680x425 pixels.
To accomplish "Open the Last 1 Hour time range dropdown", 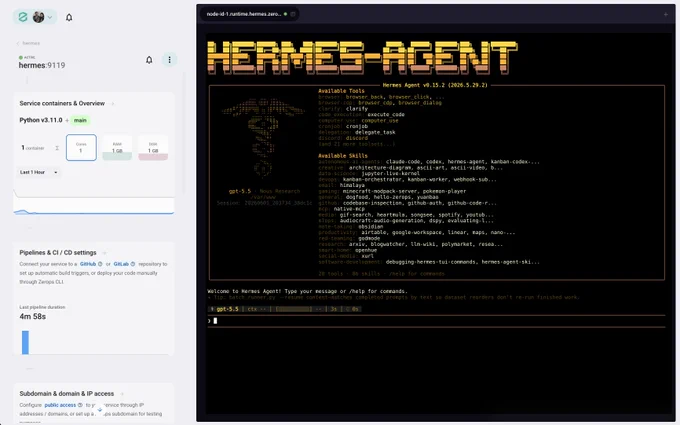I will click(x=39, y=172).
